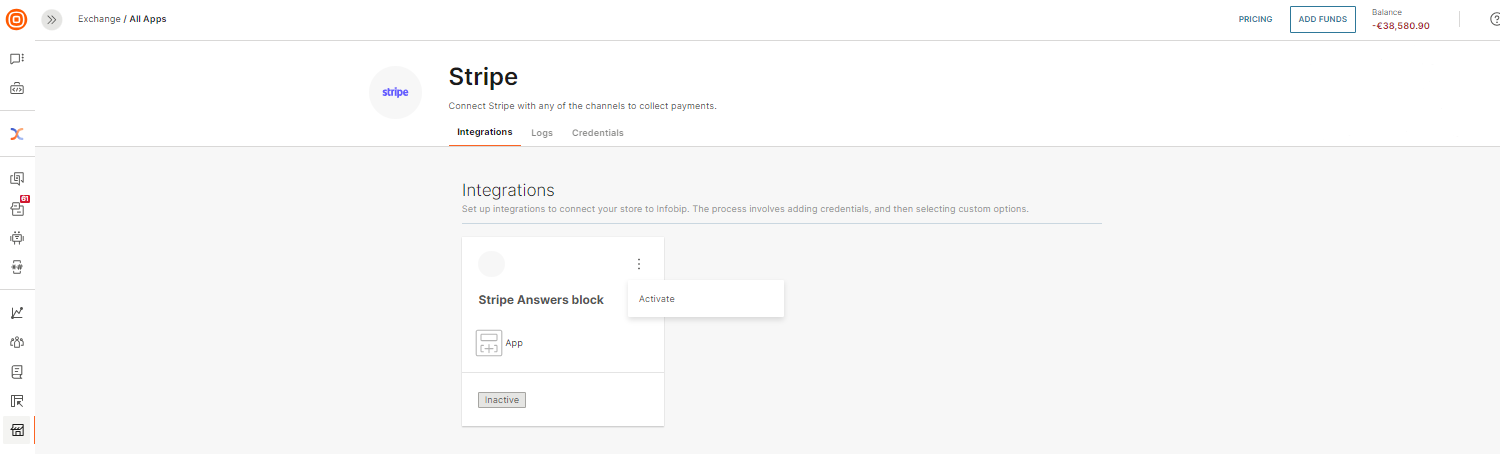Click the Exchange breadcrumb link
Image resolution: width=1500 pixels, height=454 pixels.
point(98,19)
